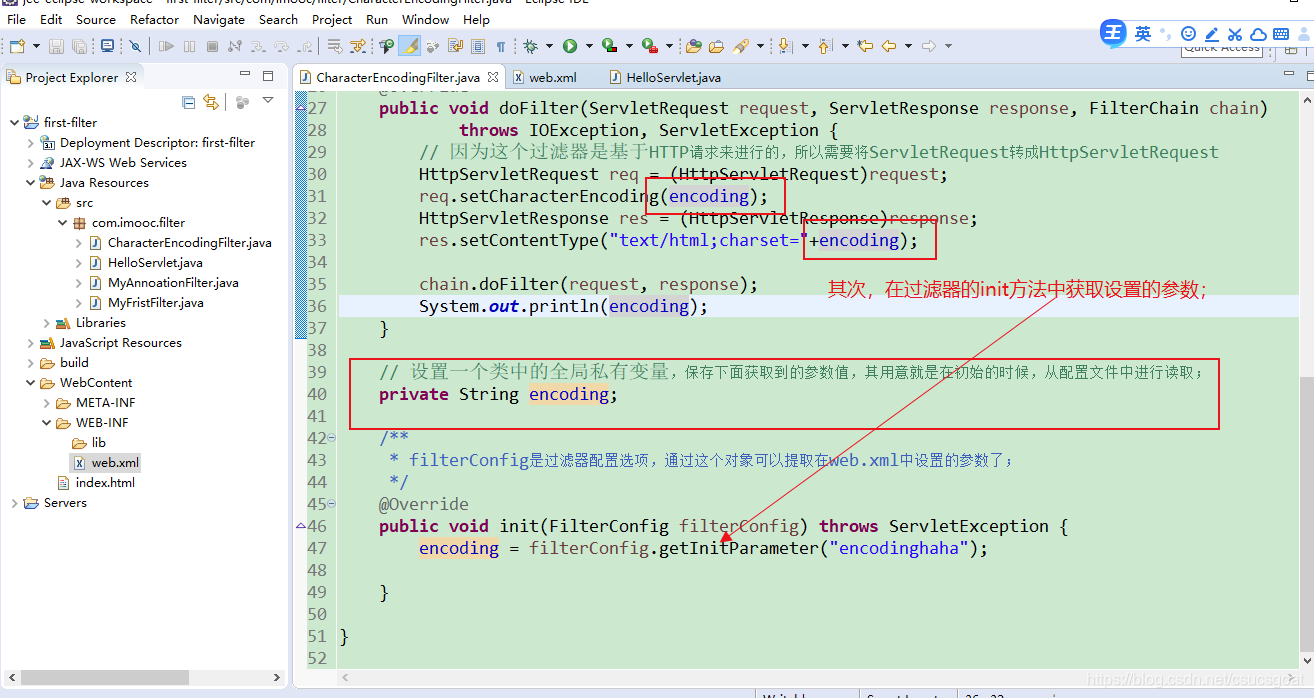
Task: Click the Terminate debug icon
Action: pos(212,46)
